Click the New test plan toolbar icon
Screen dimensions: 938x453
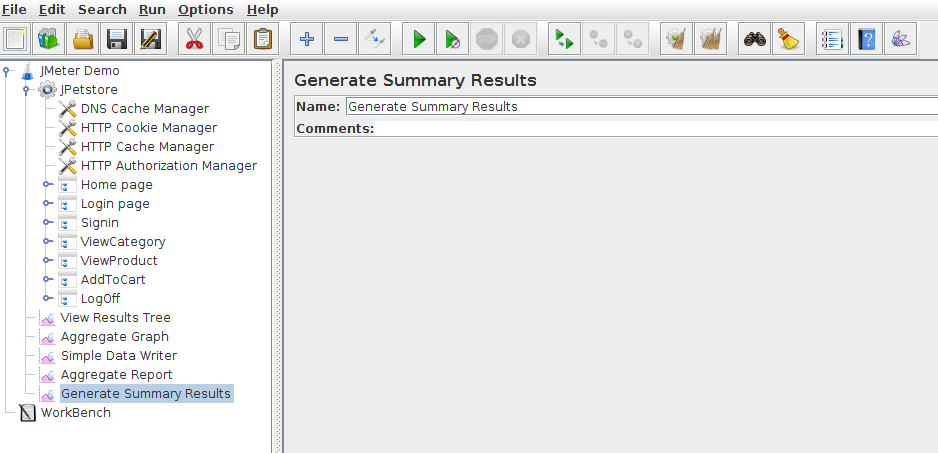pos(16,39)
